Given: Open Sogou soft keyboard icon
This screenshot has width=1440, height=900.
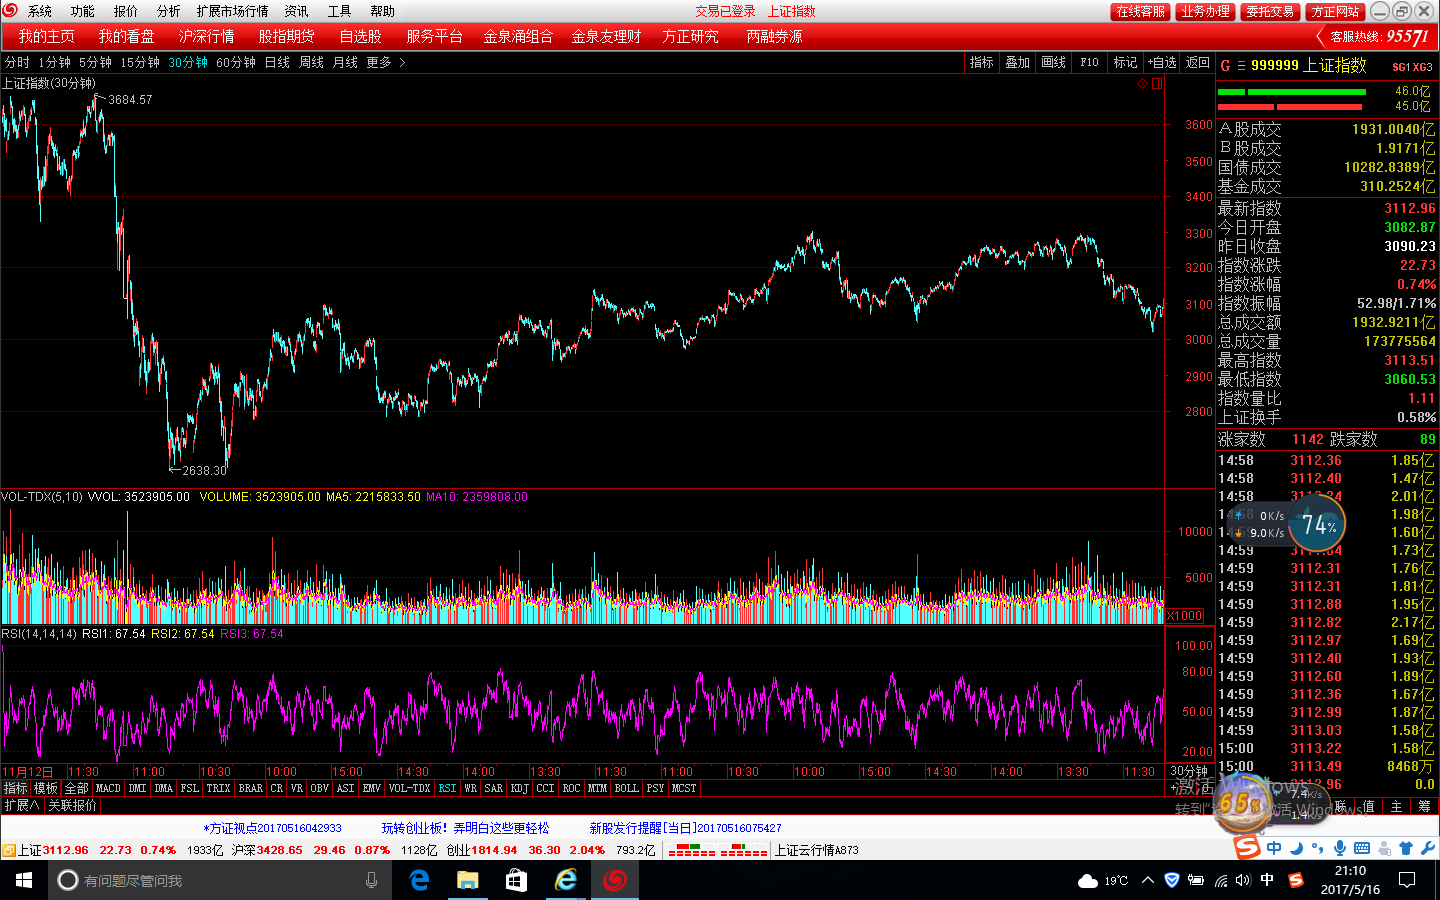Looking at the screenshot, I should click(x=1362, y=848).
